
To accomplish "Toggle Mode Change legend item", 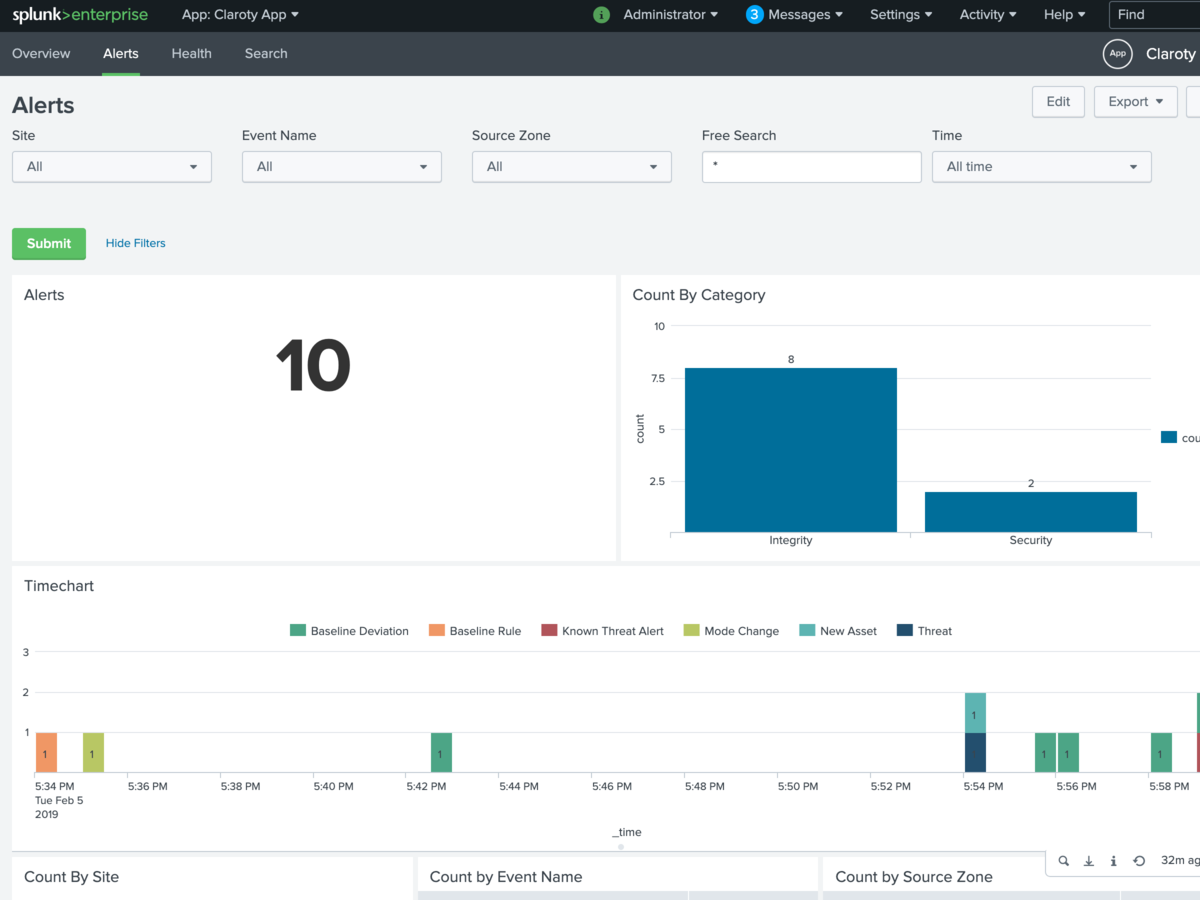I will [731, 631].
